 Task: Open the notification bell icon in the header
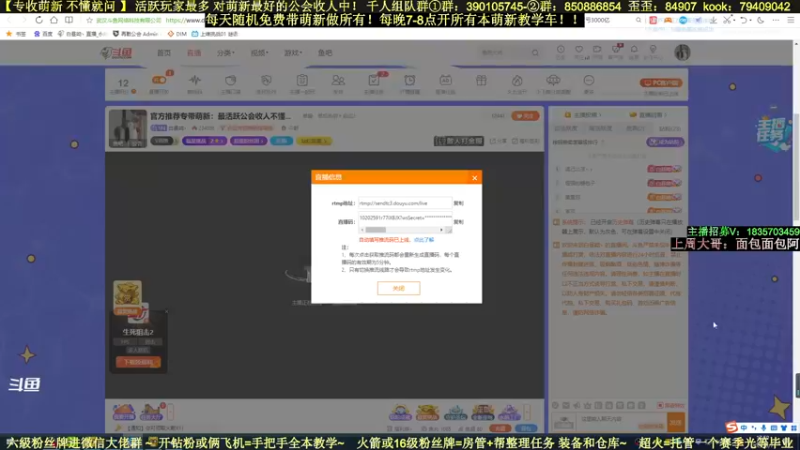[x=634, y=52]
